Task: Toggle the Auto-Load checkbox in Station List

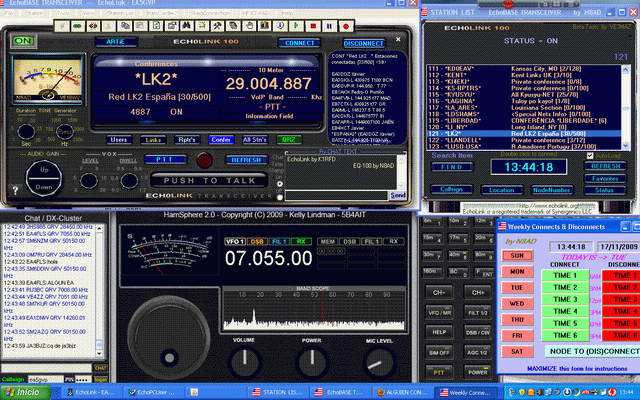Action: (x=590, y=156)
